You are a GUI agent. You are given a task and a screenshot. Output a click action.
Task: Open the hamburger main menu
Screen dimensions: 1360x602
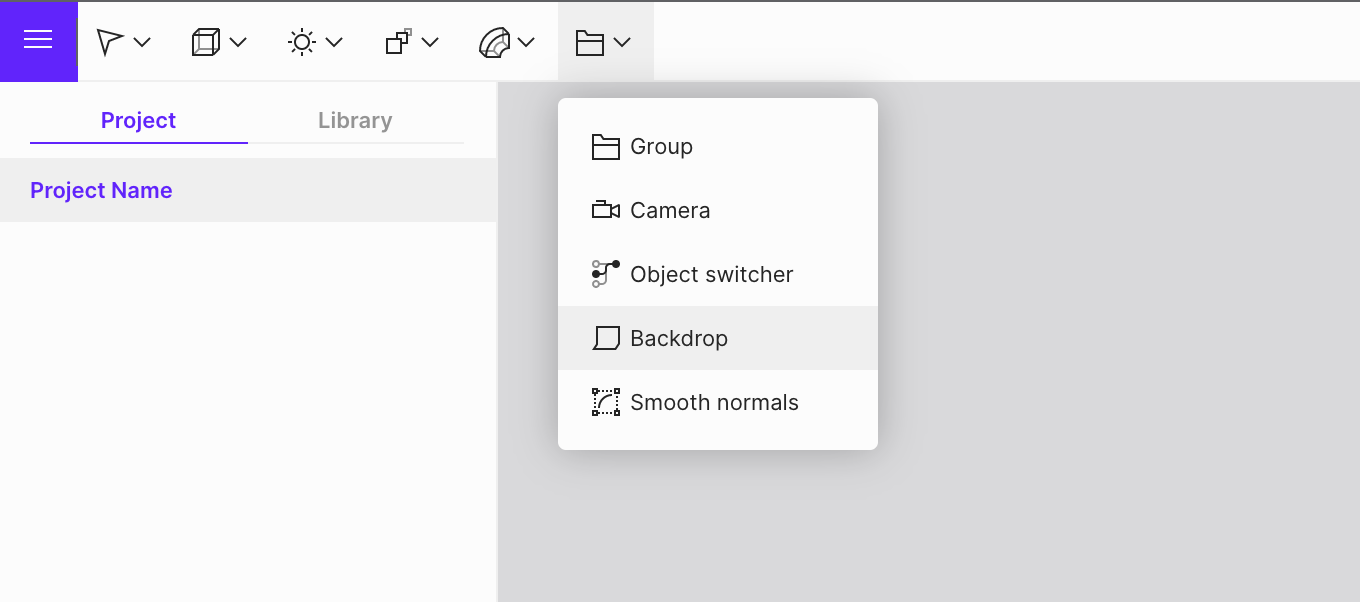38,40
